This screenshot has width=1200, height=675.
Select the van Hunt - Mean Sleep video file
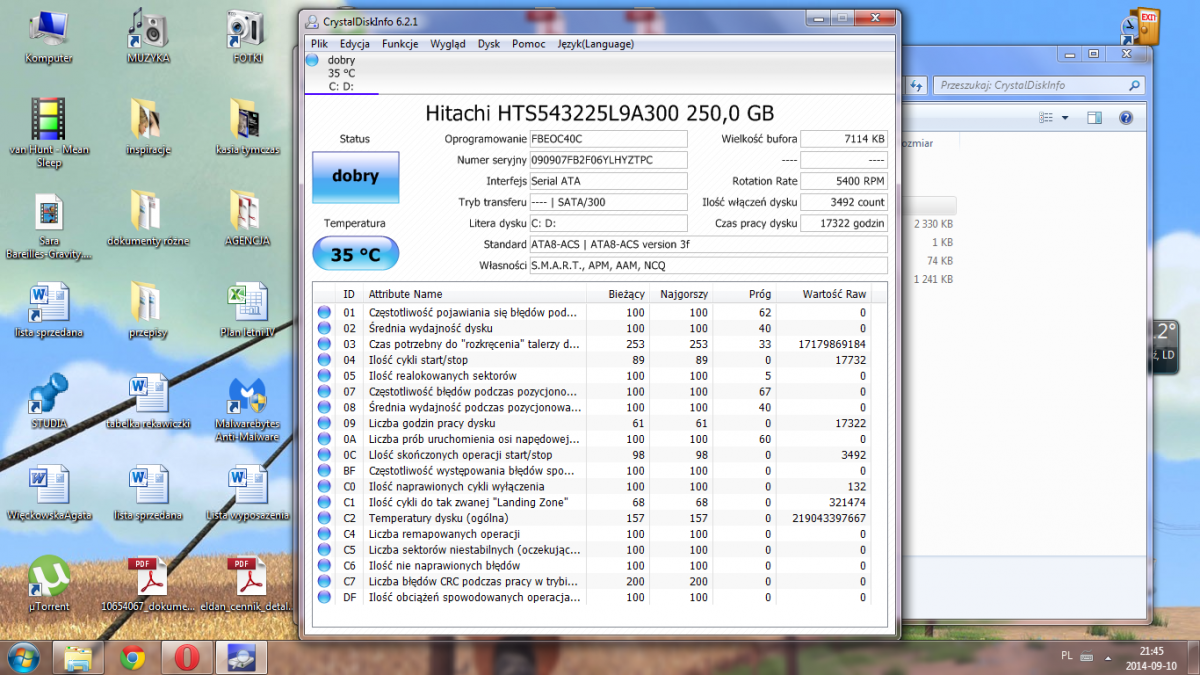pyautogui.click(x=48, y=132)
